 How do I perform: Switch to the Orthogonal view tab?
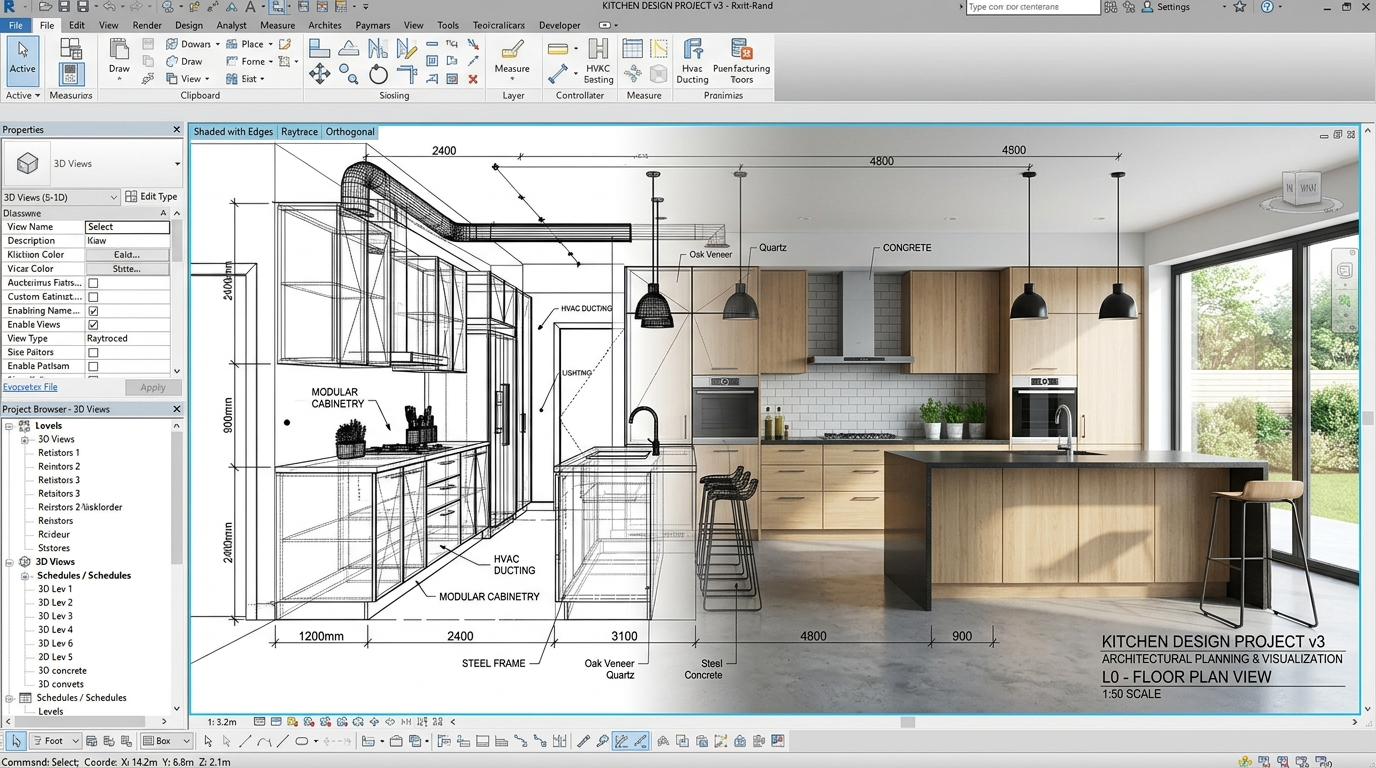(350, 132)
